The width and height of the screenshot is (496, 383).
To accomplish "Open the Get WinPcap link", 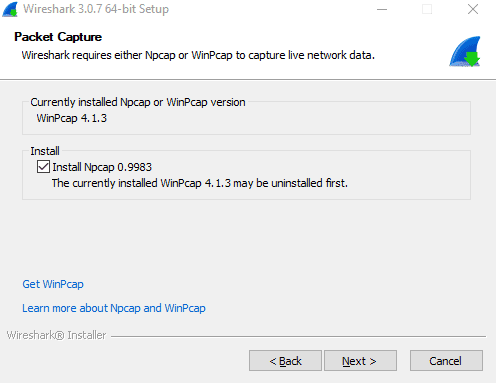I will pyautogui.click(x=53, y=284).
